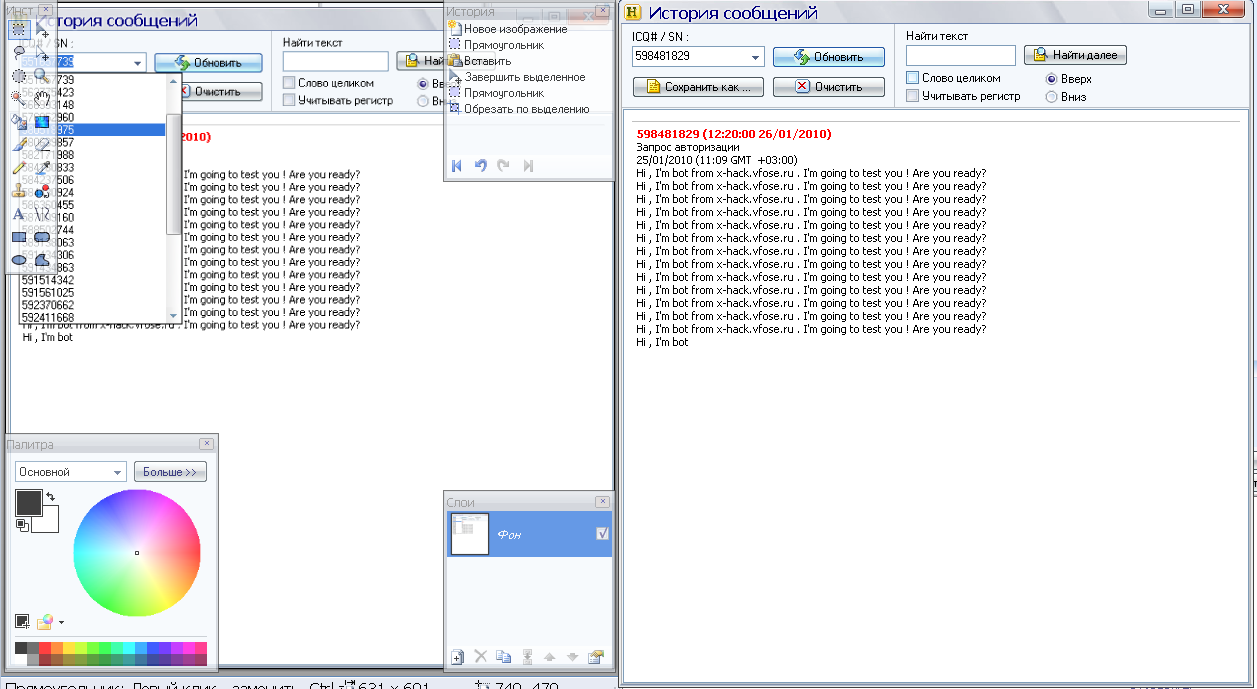Select the Magic Wand tool
Screen dimensions: 1257x689
[19, 97]
